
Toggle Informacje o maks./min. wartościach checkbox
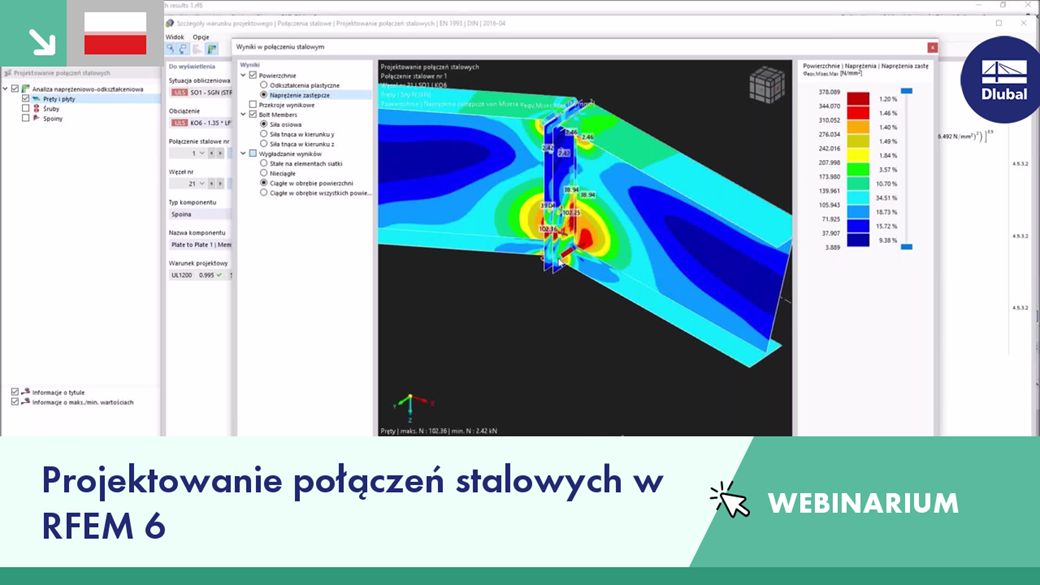15,402
